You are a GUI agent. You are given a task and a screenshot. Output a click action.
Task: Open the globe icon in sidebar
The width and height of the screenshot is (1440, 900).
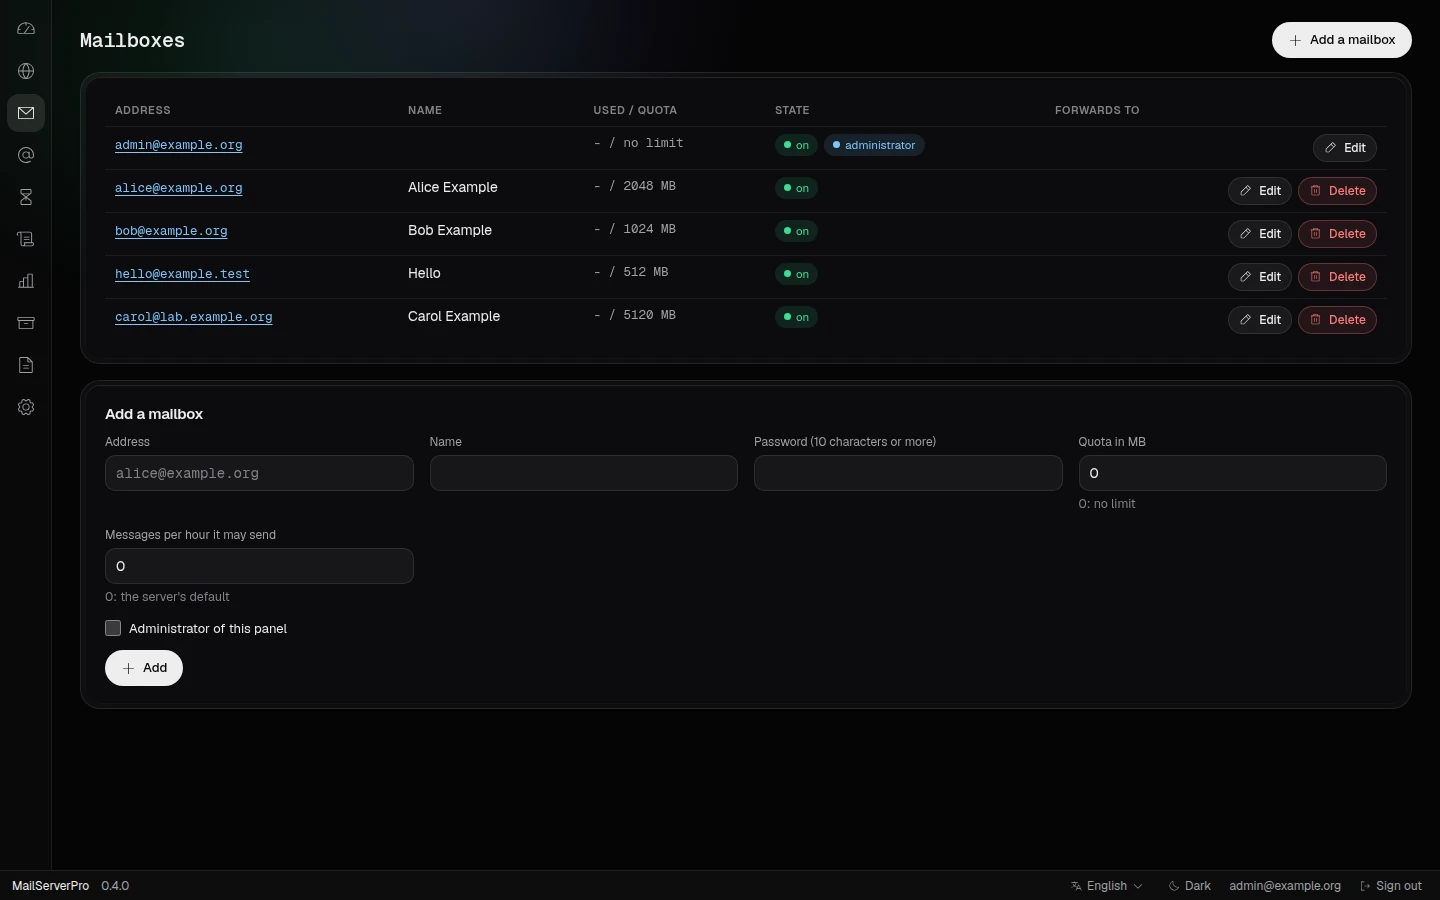[26, 71]
